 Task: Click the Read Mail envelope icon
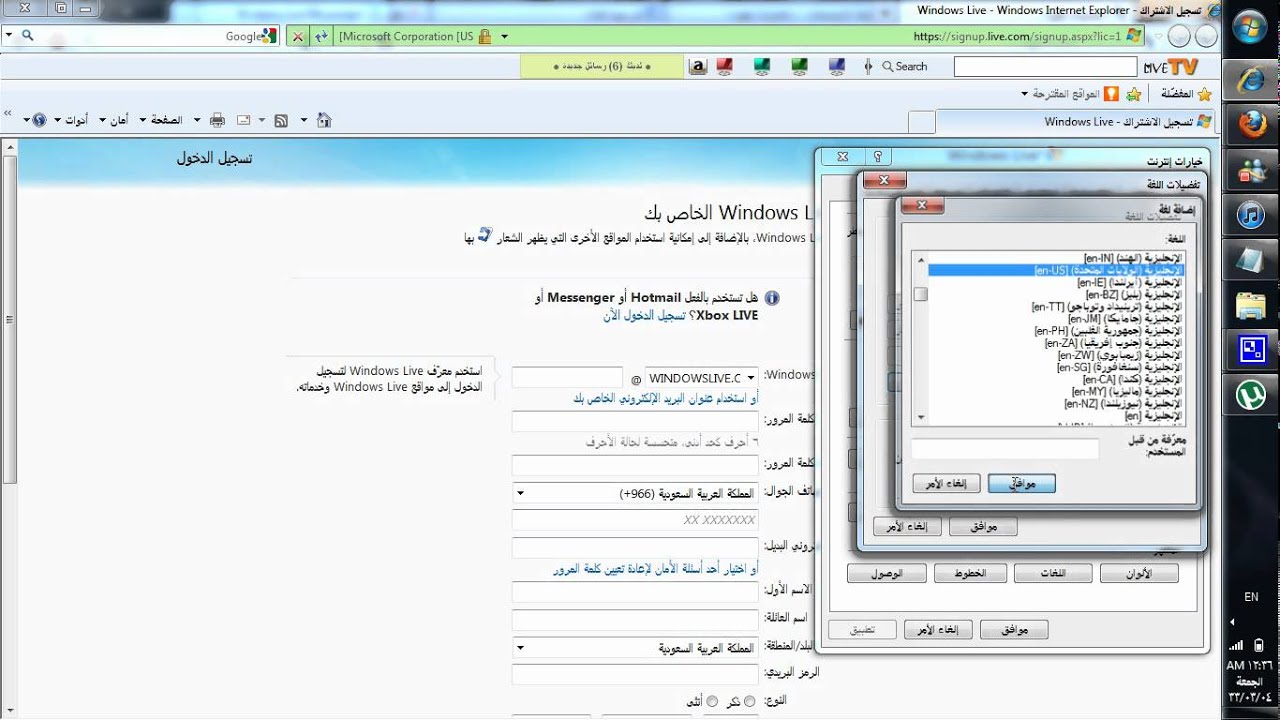(x=243, y=120)
